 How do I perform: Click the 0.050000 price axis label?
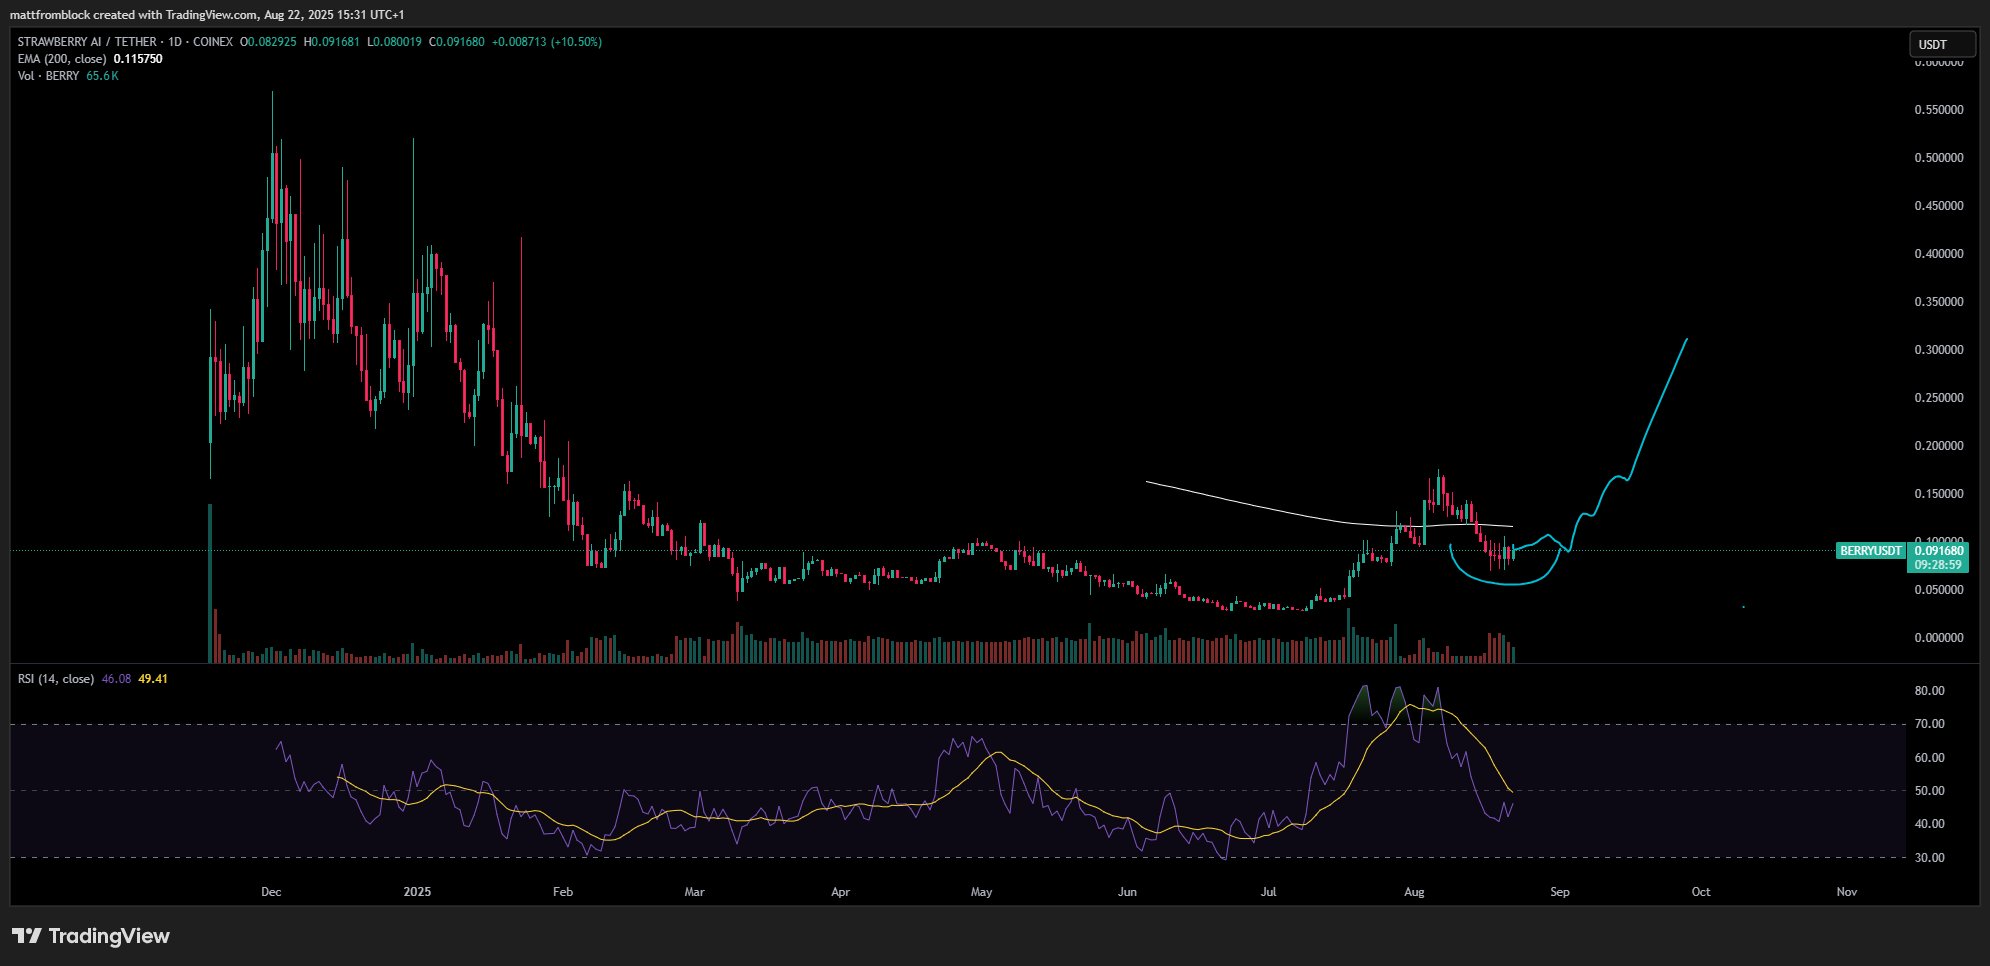1939,590
